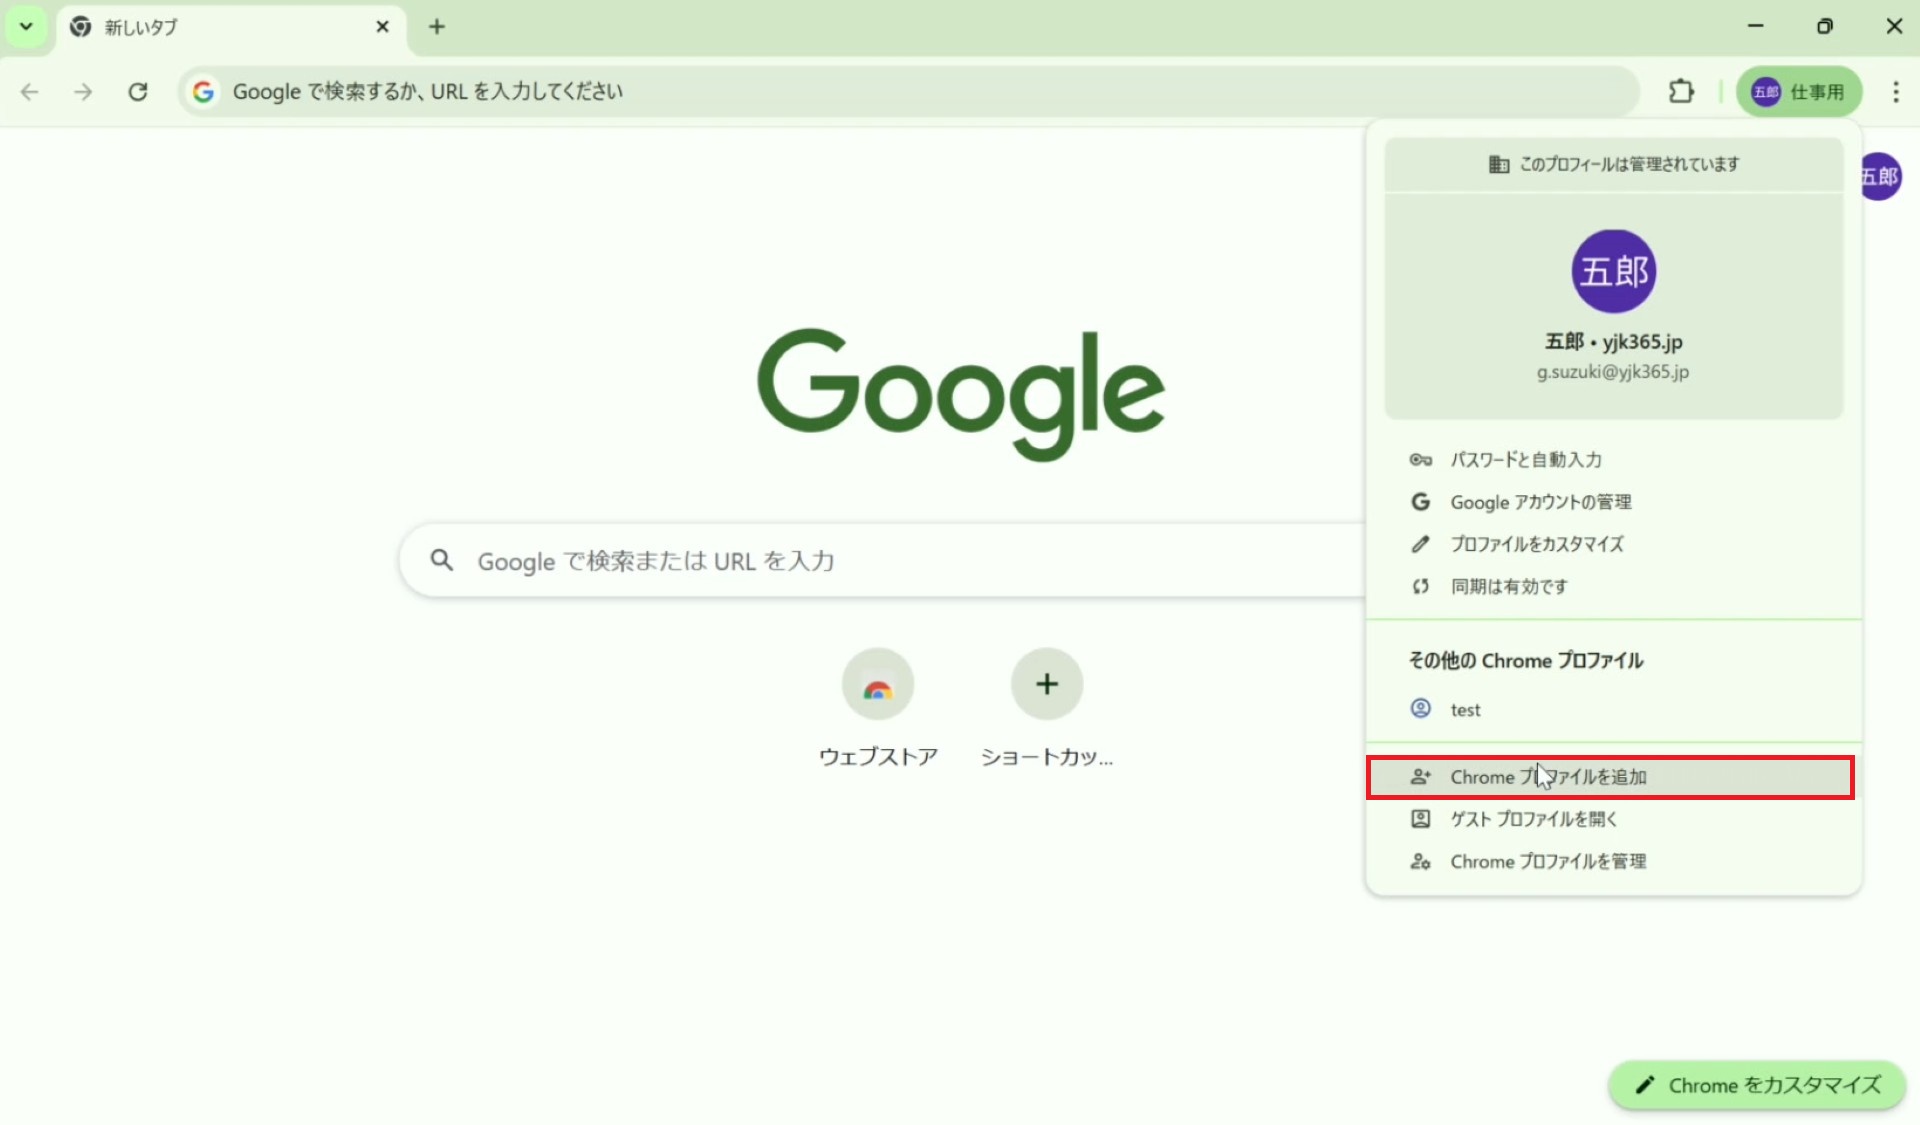Click the Google search box on page
Screen dimensions: 1920x1125
tap(880, 561)
